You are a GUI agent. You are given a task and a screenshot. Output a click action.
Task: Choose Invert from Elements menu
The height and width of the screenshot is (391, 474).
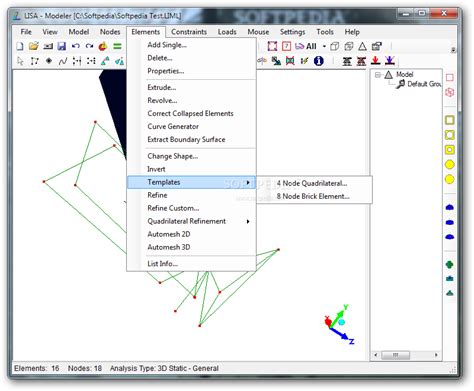pos(156,169)
